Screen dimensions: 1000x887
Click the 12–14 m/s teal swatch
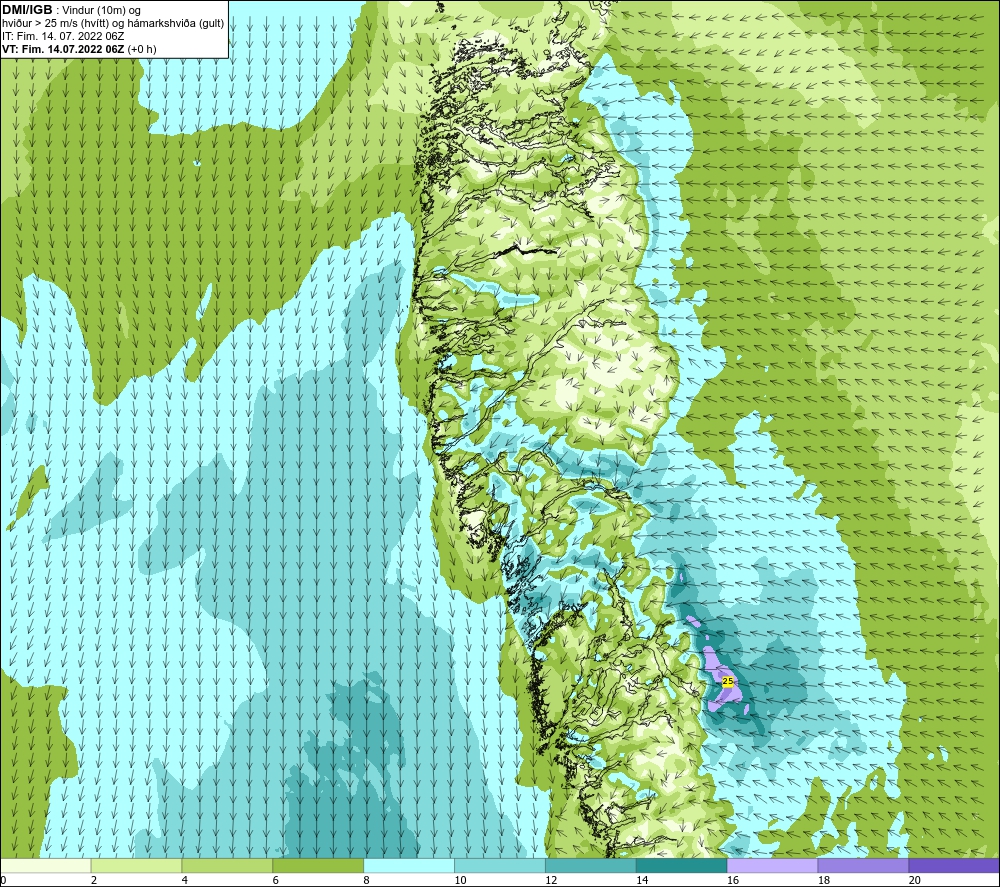[x=591, y=865]
